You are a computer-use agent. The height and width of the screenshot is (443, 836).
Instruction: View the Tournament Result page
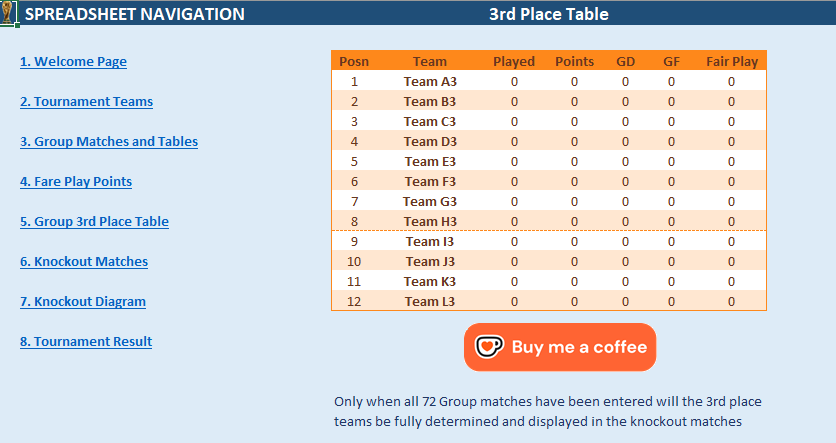(85, 341)
